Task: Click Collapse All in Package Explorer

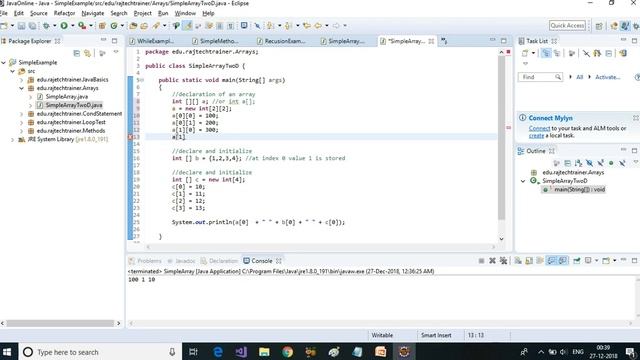Action: tap(76, 53)
